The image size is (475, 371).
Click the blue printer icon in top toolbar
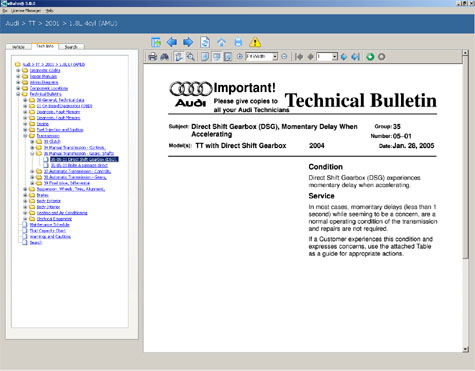[238, 42]
